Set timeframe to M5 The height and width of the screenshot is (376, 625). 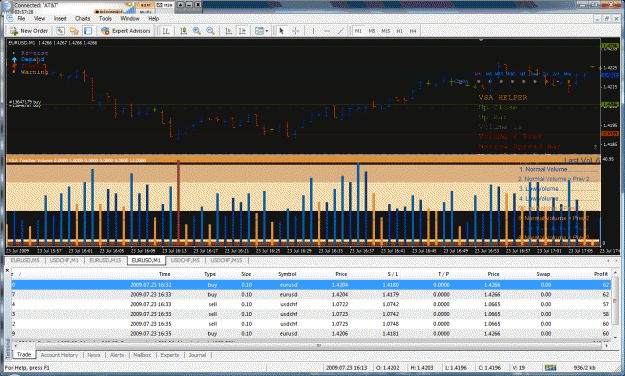click(x=371, y=31)
